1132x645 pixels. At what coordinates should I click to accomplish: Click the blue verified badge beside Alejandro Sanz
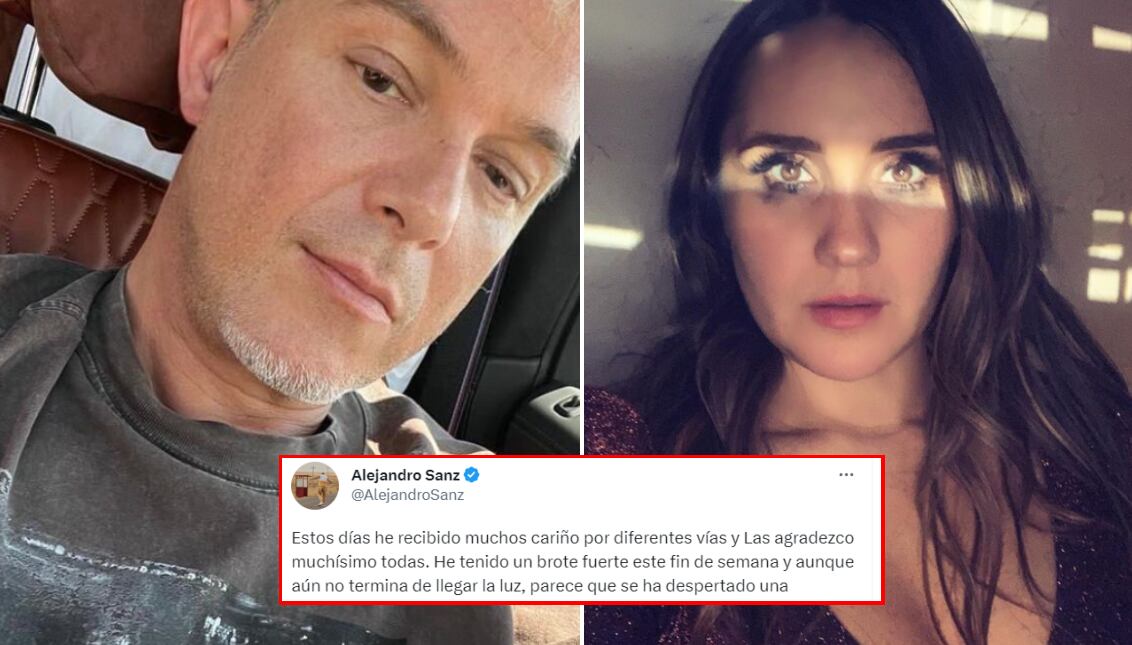471,475
